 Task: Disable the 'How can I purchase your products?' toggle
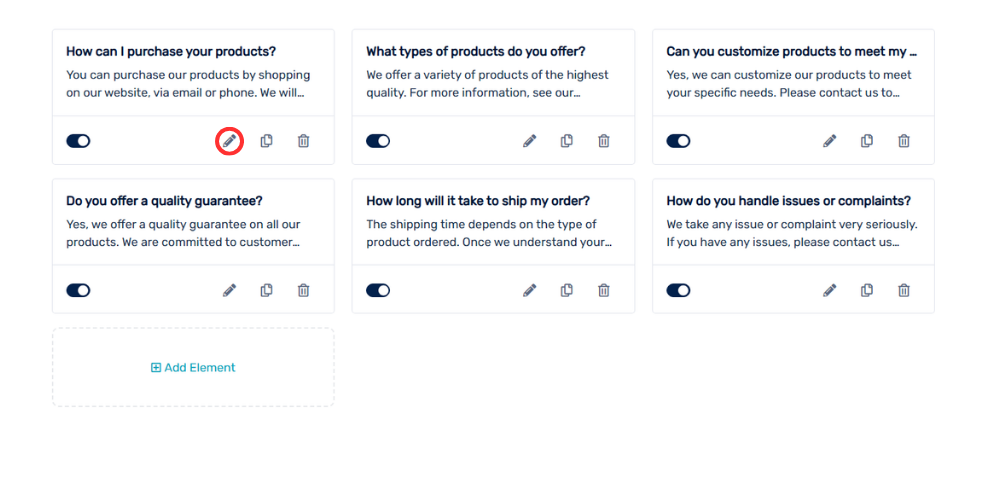(x=78, y=141)
